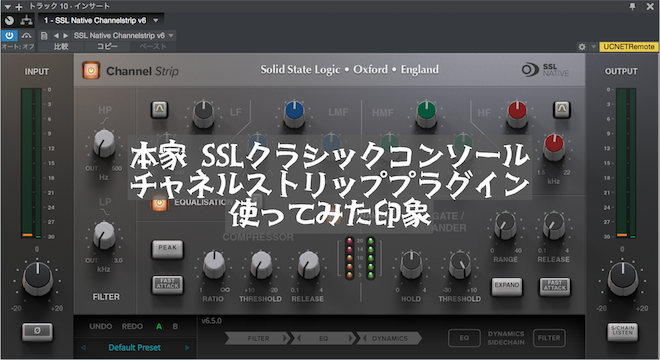Select previous preset left of Default Preset
The height and width of the screenshot is (360, 660).
coord(83,348)
